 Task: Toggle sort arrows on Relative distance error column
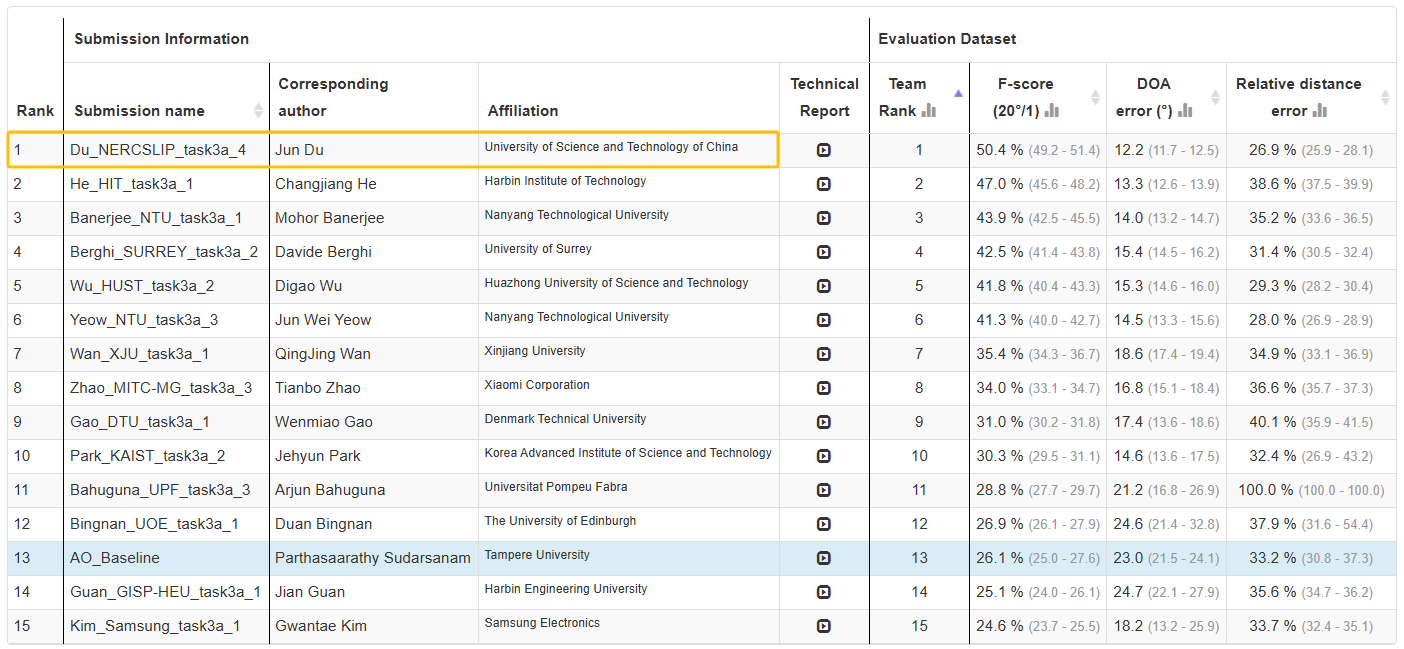coord(1385,98)
